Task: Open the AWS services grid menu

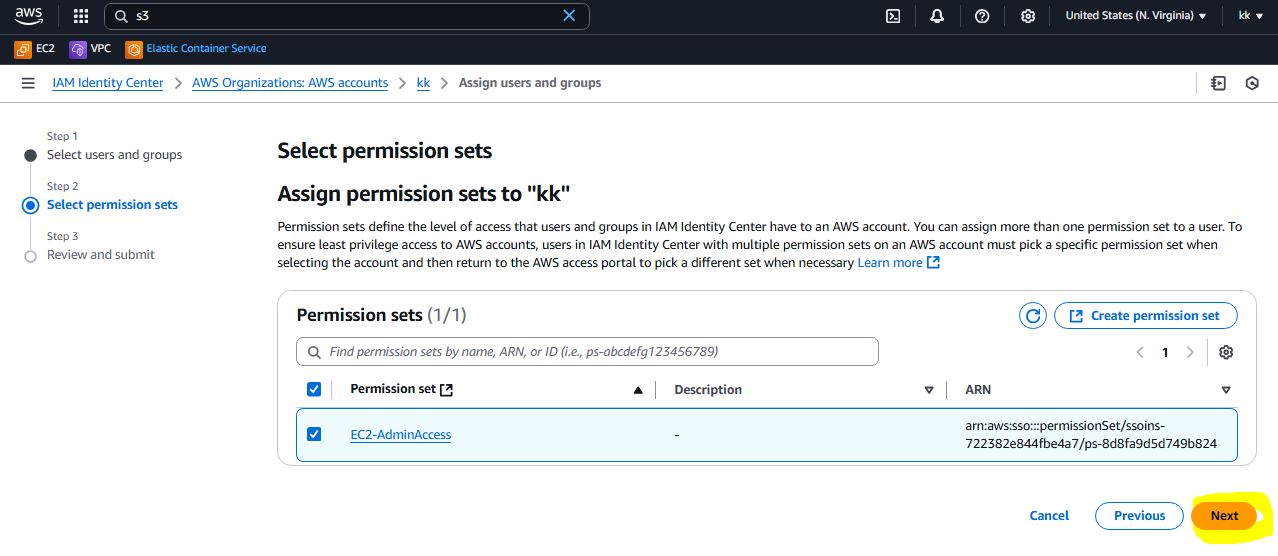Action: [81, 16]
